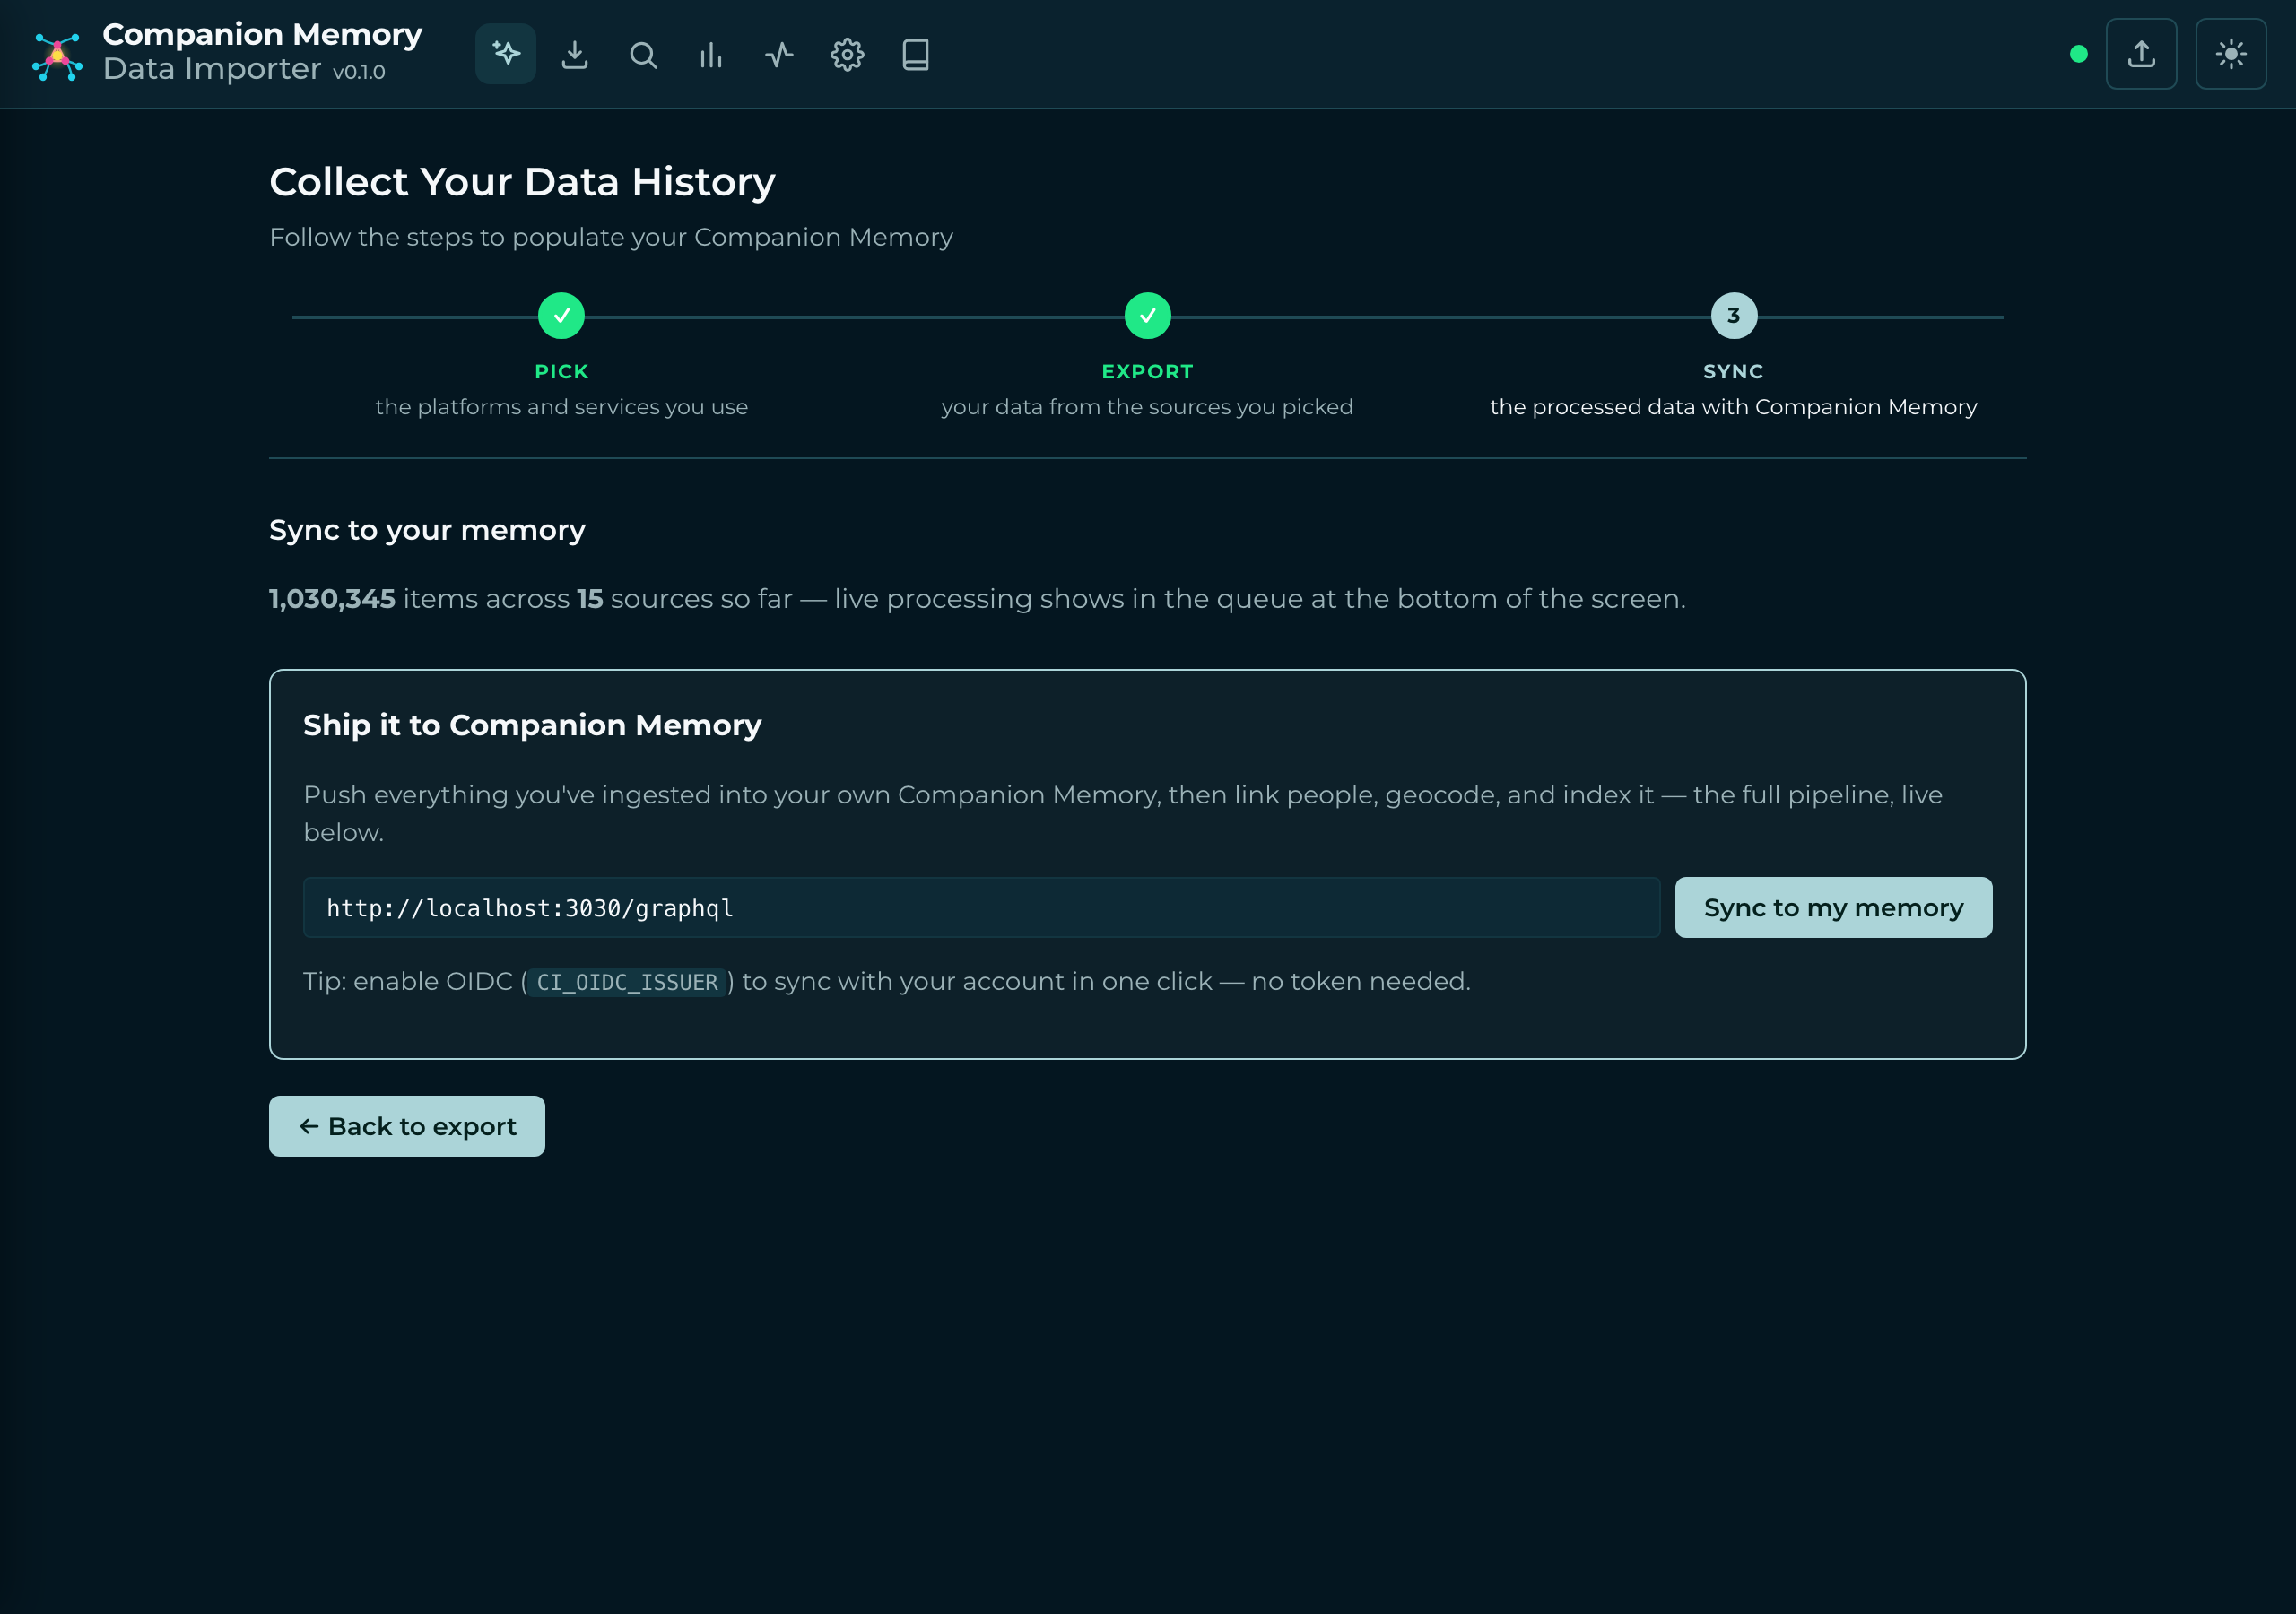Select step 3 SYNC circle
Viewport: 2296px width, 1614px height.
pyautogui.click(x=1733, y=316)
